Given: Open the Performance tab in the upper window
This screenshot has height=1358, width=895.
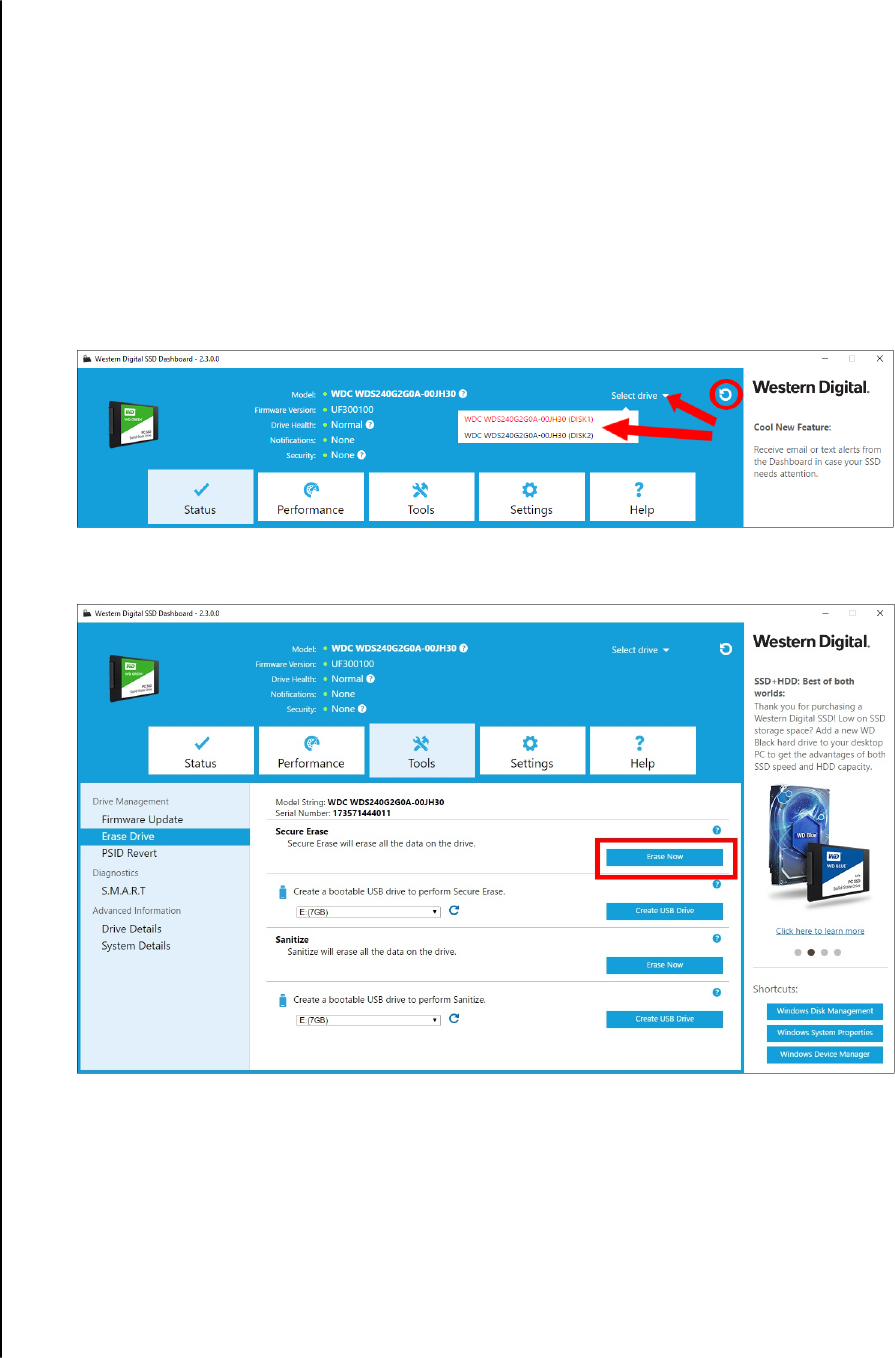Looking at the screenshot, I should [x=310, y=497].
